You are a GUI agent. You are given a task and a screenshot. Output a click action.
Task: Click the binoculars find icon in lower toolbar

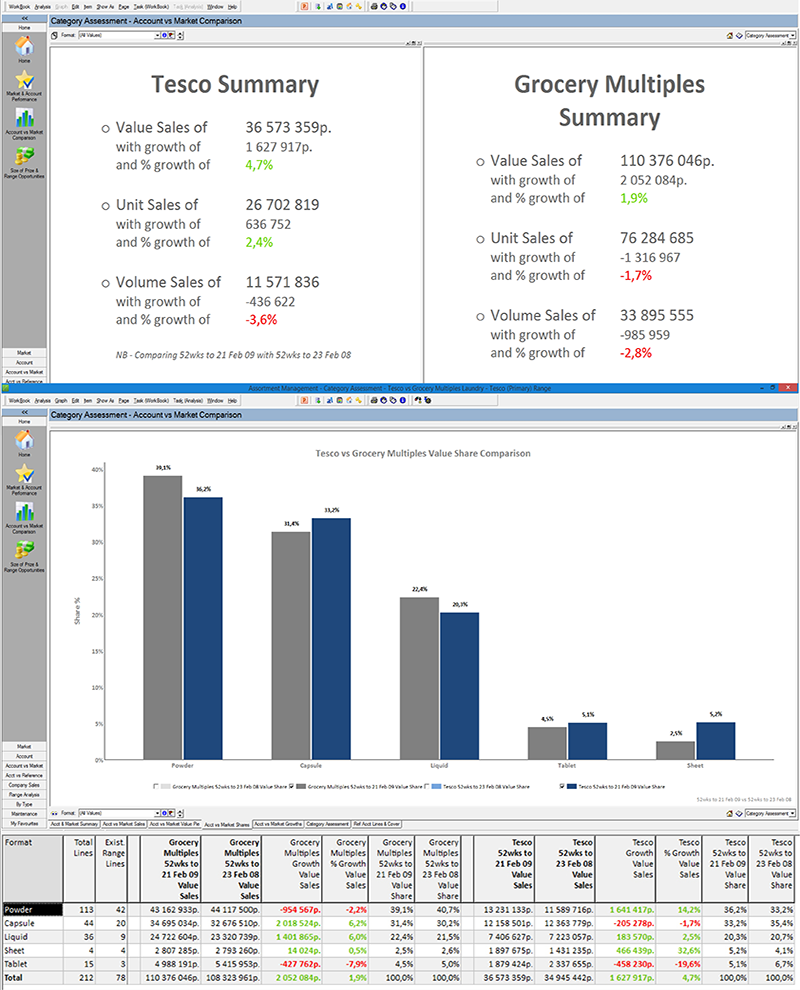[417, 400]
